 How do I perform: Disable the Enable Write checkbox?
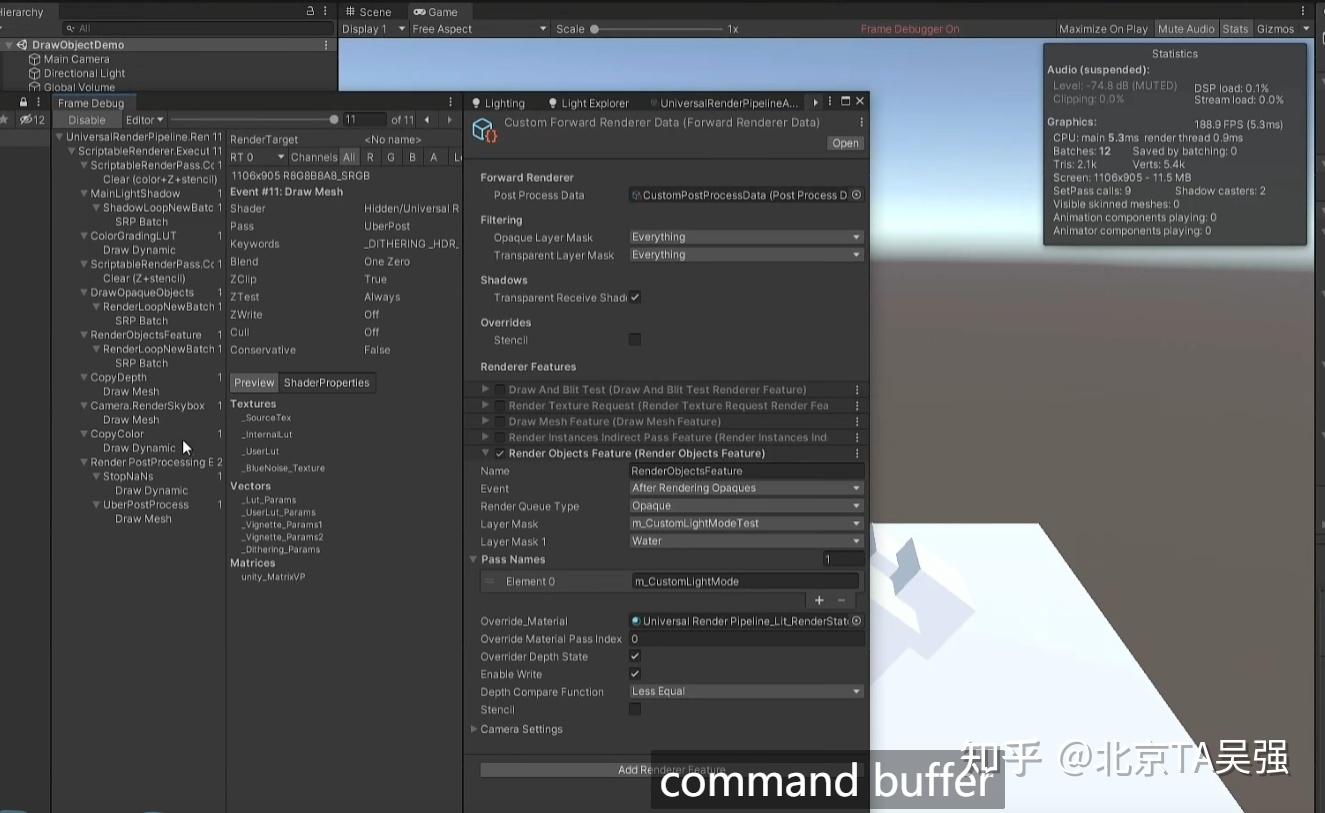click(x=635, y=673)
